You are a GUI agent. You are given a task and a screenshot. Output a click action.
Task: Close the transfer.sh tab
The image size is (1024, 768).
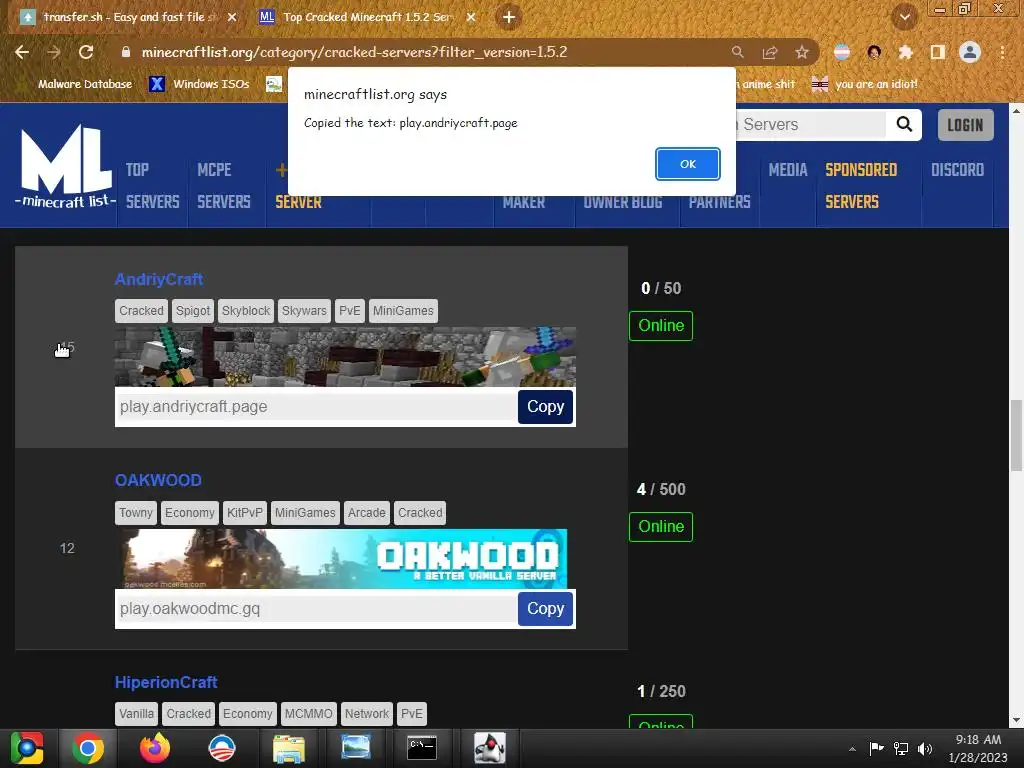[x=232, y=17]
